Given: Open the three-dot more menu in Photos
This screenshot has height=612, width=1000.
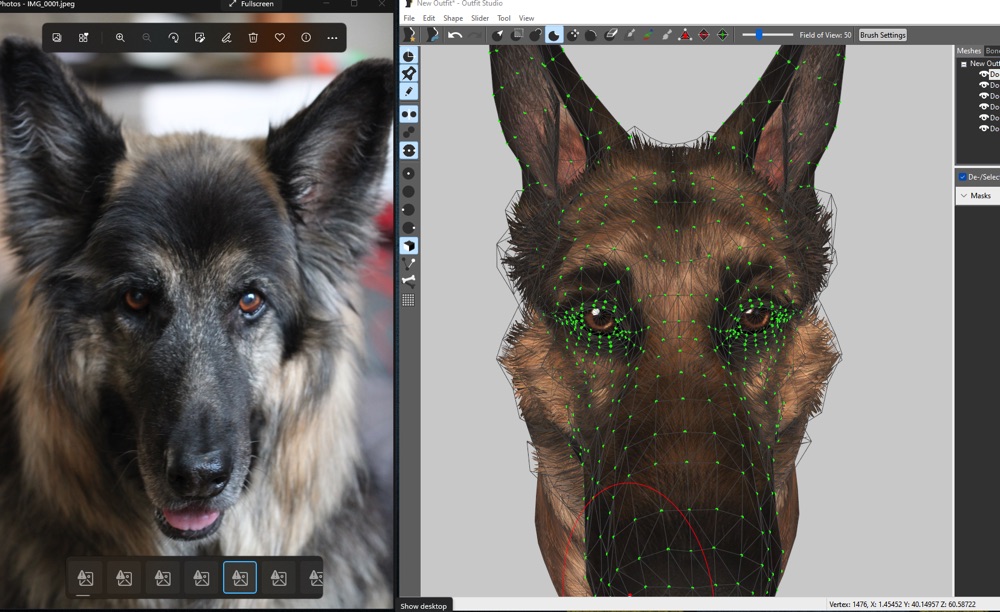Looking at the screenshot, I should (332, 38).
